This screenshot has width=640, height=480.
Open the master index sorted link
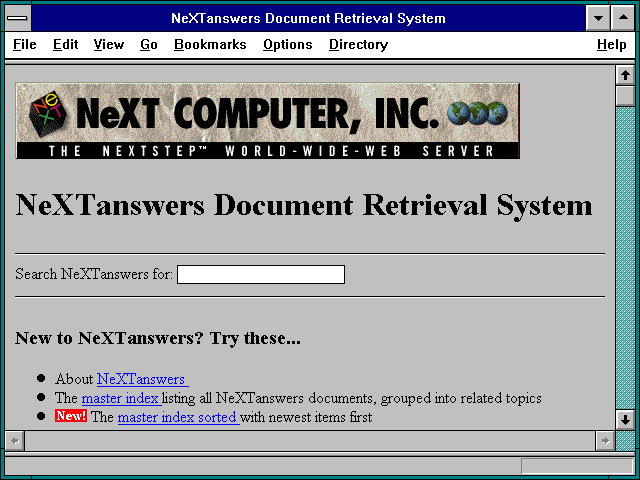pyautogui.click(x=178, y=417)
